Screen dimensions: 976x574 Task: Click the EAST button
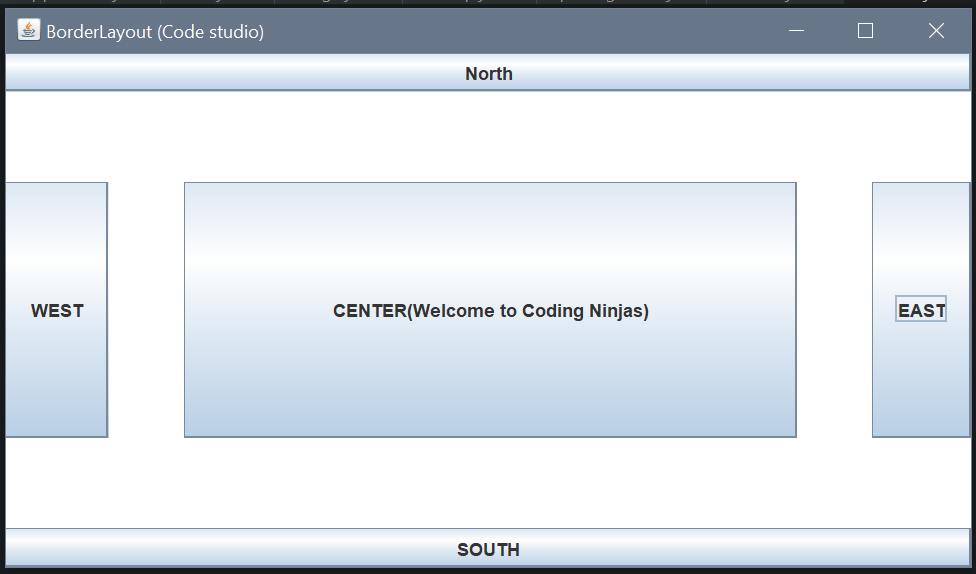[x=921, y=310]
